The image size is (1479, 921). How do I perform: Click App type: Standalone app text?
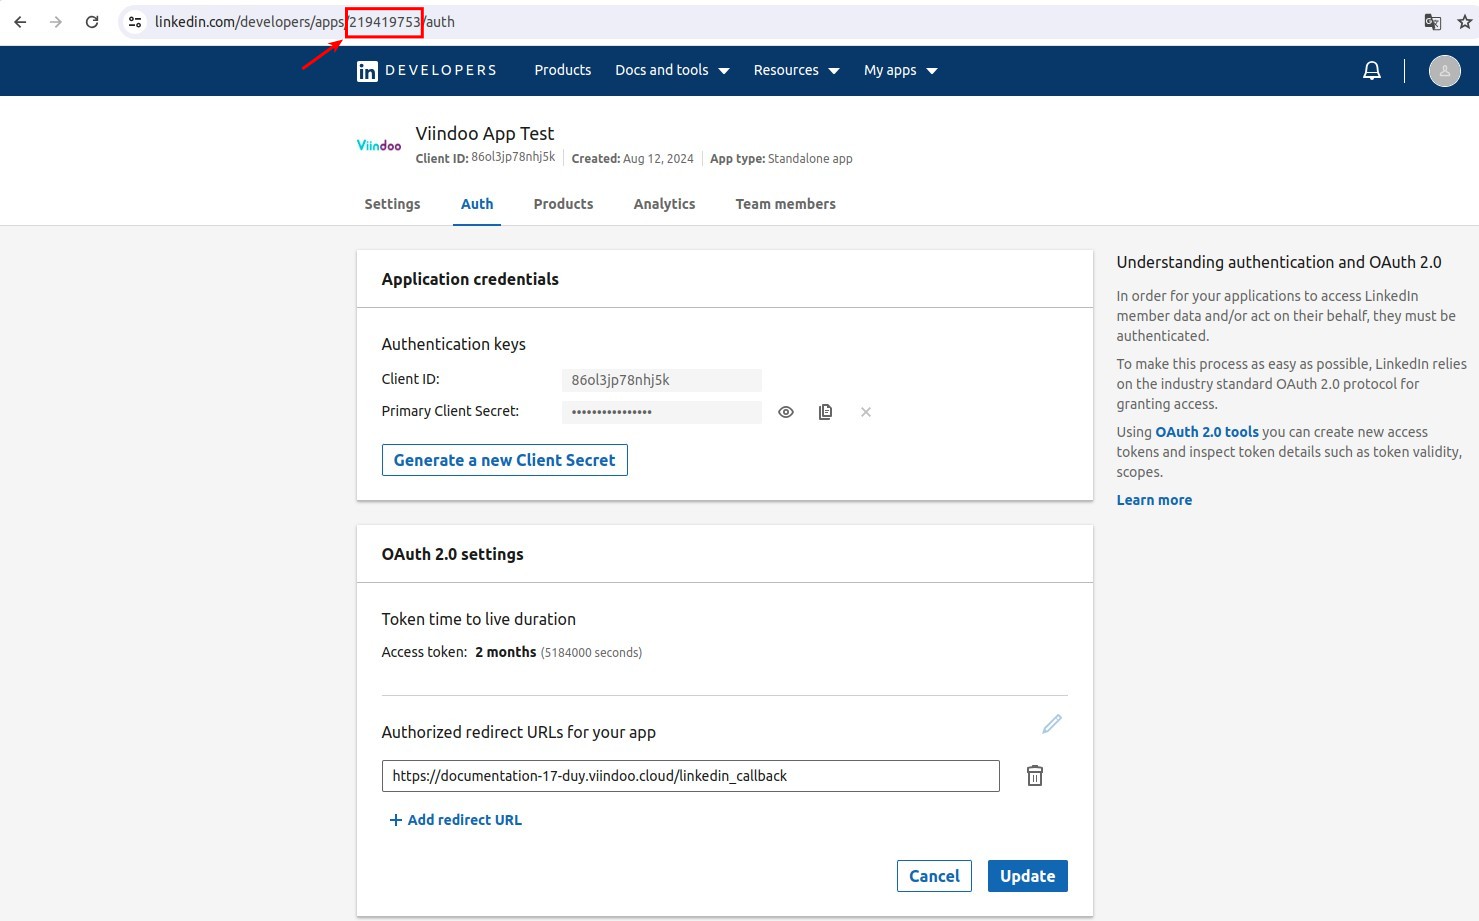point(781,159)
